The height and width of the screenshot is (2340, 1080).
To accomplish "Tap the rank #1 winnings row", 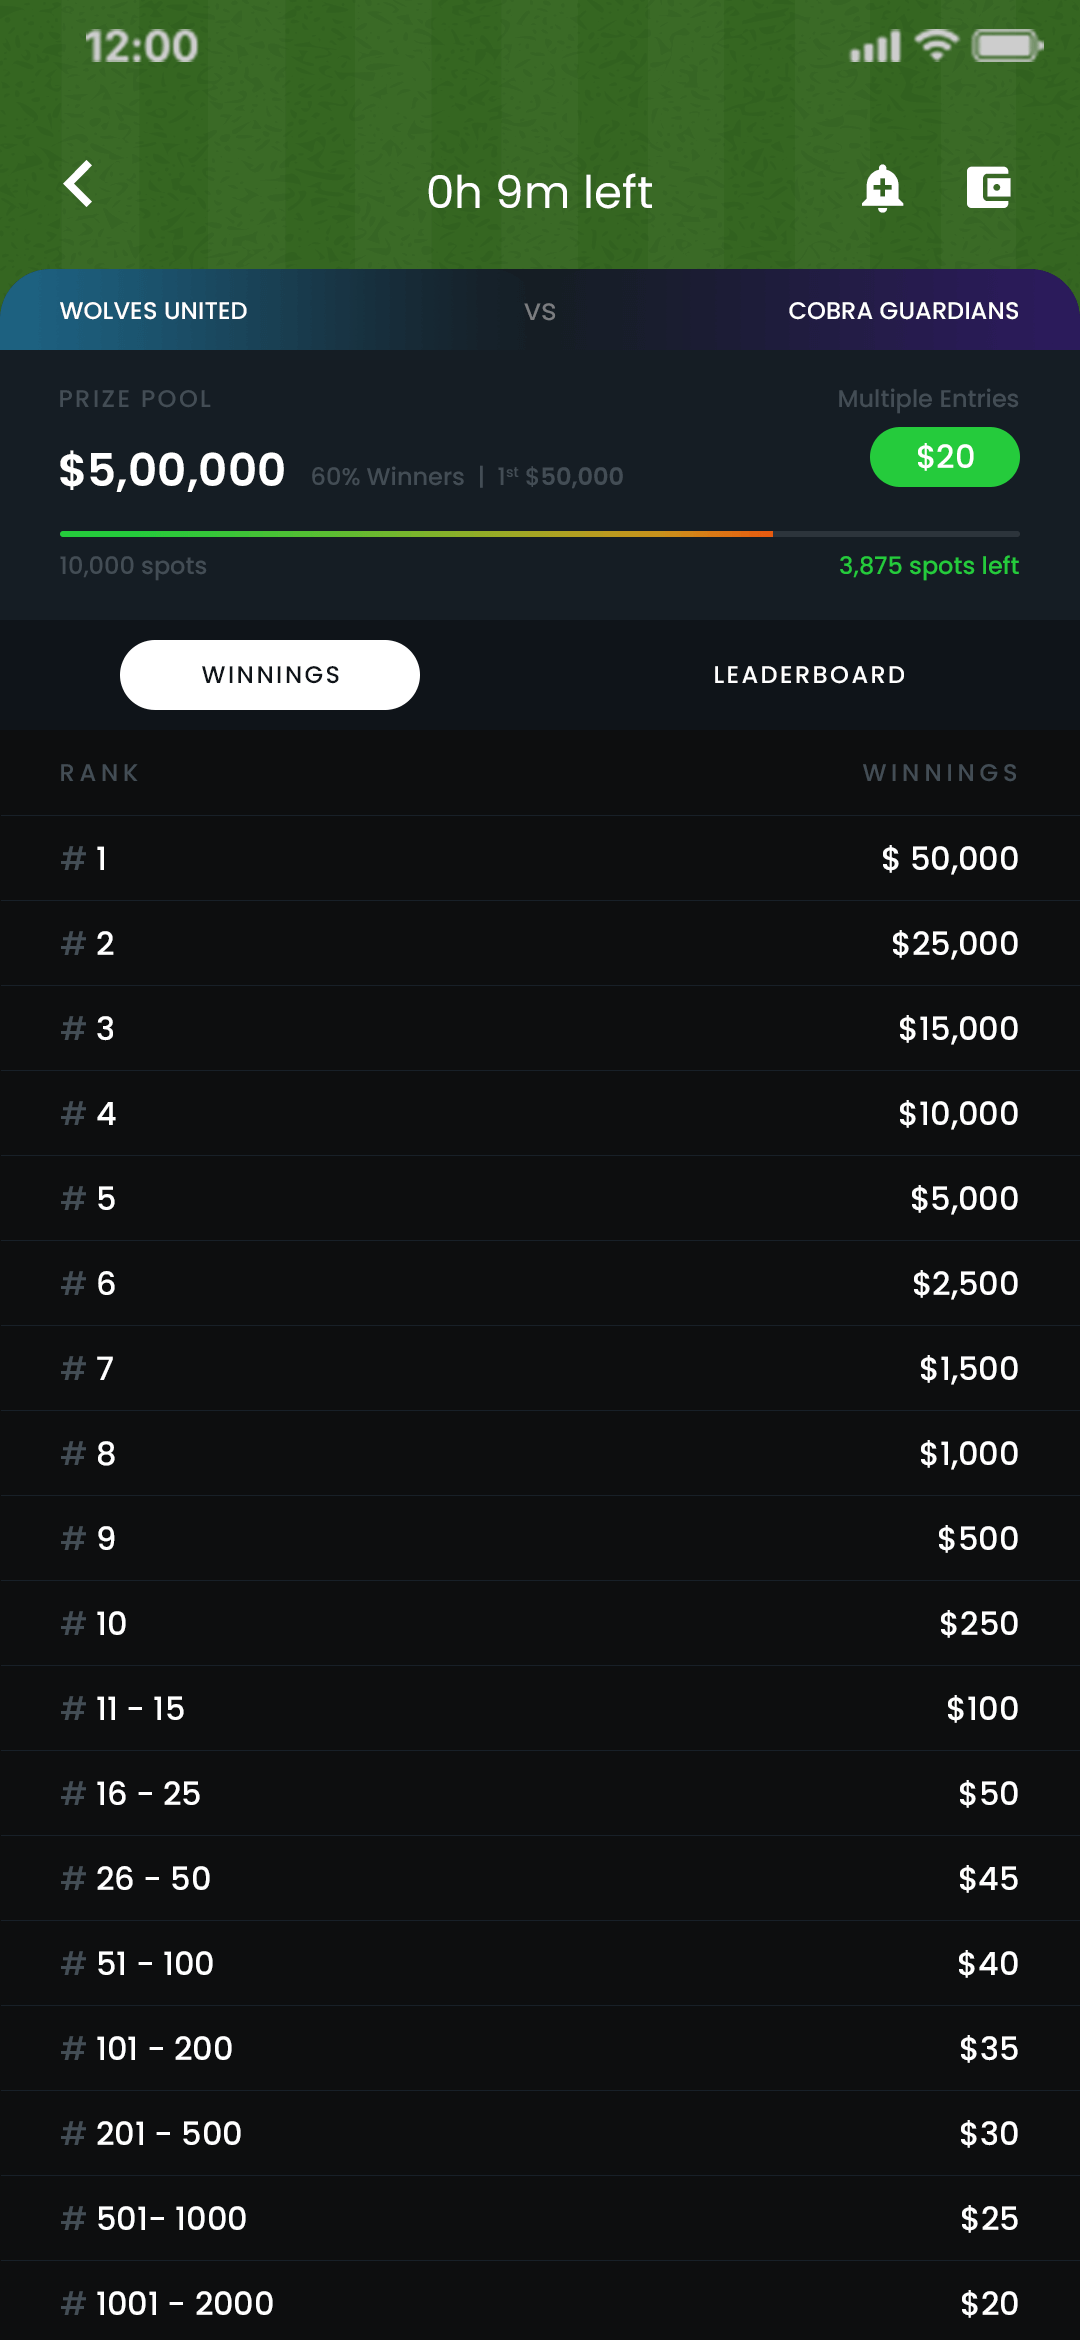I will (x=540, y=858).
